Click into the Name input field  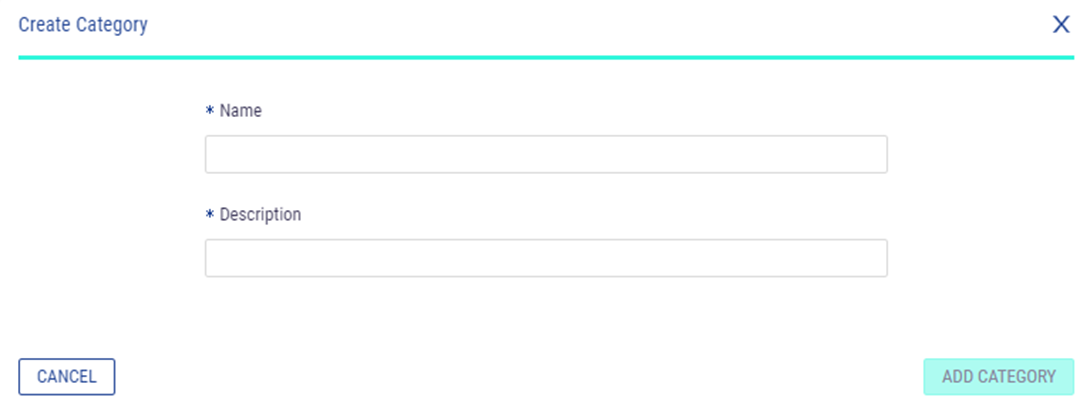[545, 155]
